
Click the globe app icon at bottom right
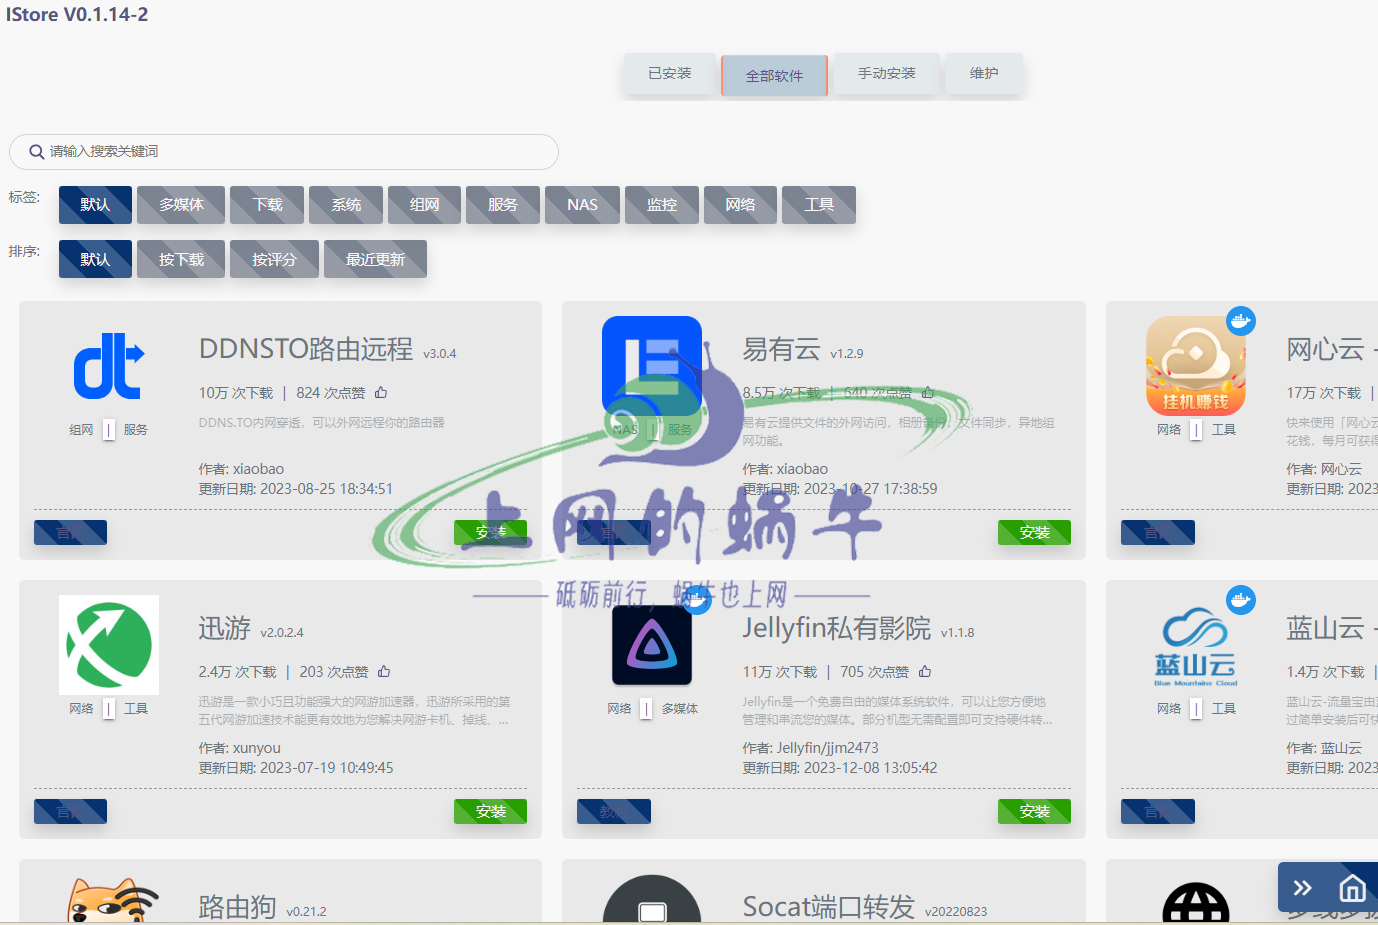[1196, 902]
